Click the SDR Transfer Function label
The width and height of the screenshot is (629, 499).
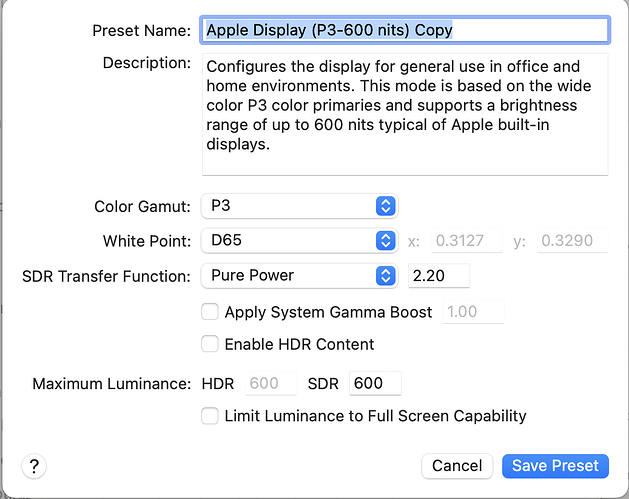pos(106,276)
